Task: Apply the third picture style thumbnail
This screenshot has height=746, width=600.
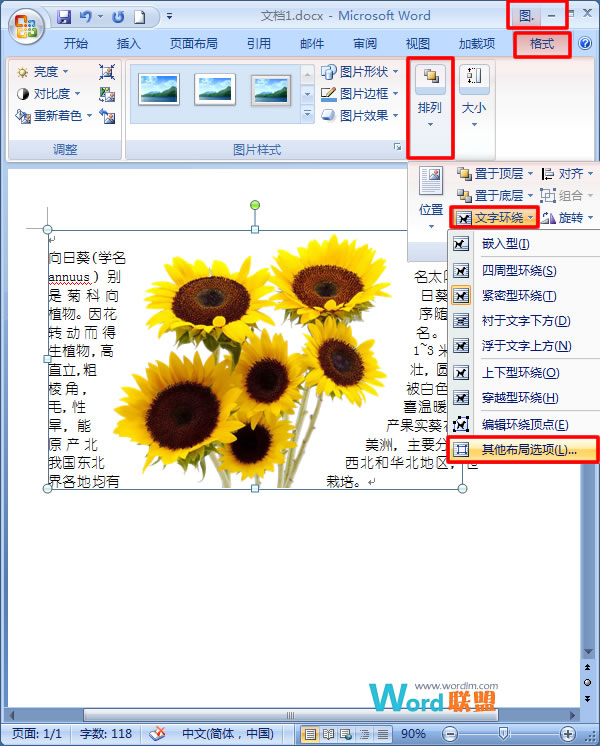Action: pos(271,89)
